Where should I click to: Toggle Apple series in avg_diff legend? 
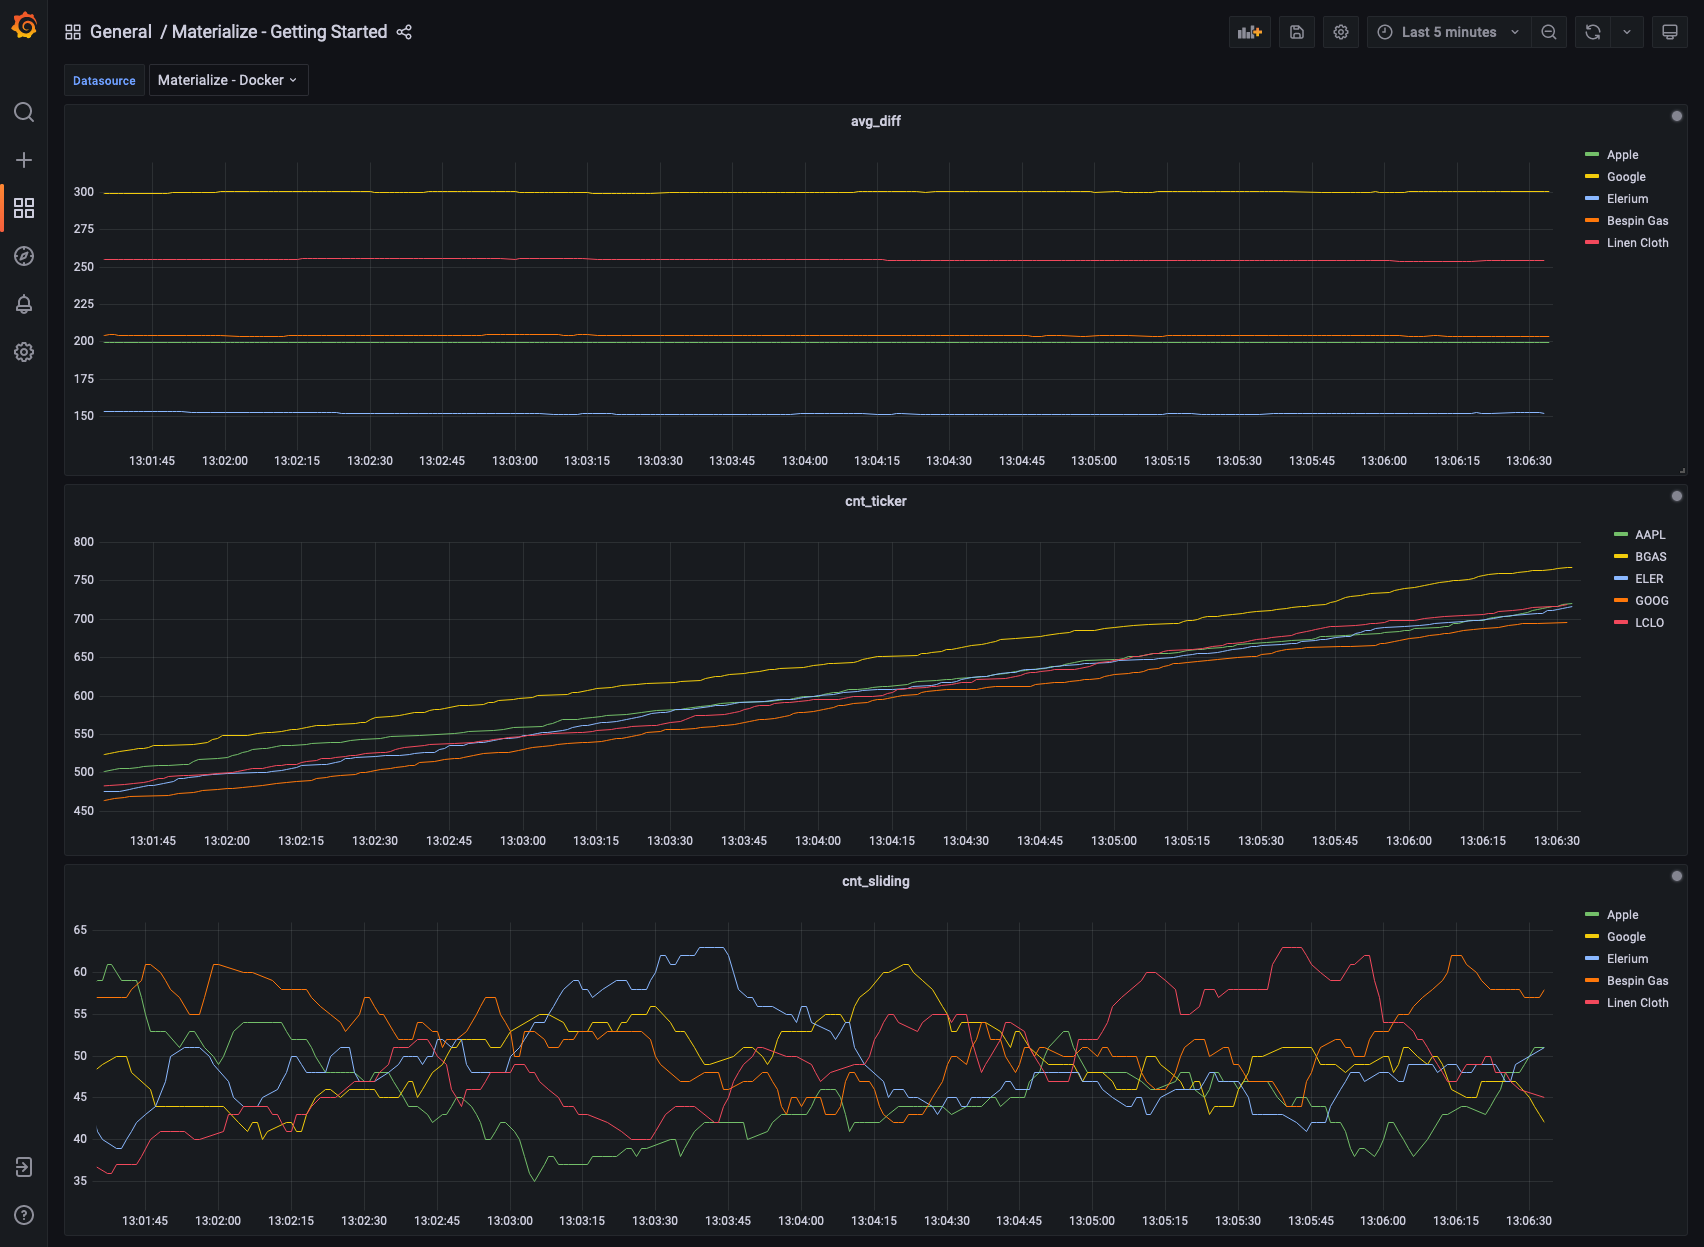1622,155
